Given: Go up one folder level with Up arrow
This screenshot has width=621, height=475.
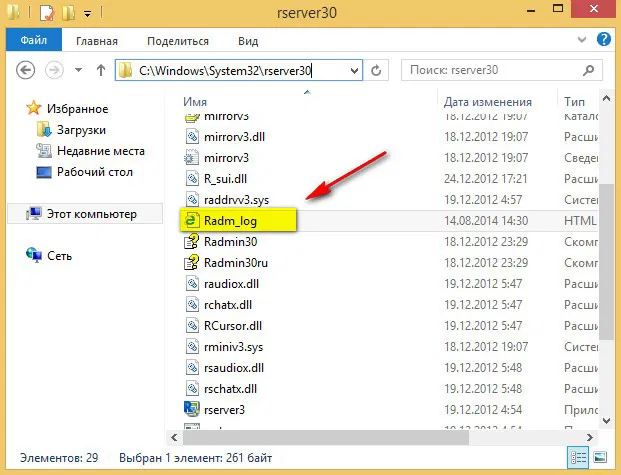Looking at the screenshot, I should coord(101,71).
